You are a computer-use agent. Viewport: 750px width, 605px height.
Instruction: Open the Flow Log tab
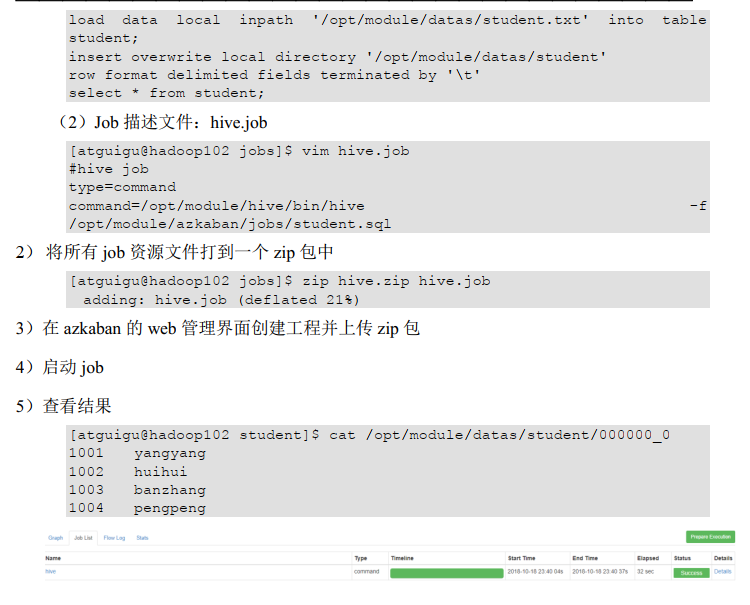point(114,538)
